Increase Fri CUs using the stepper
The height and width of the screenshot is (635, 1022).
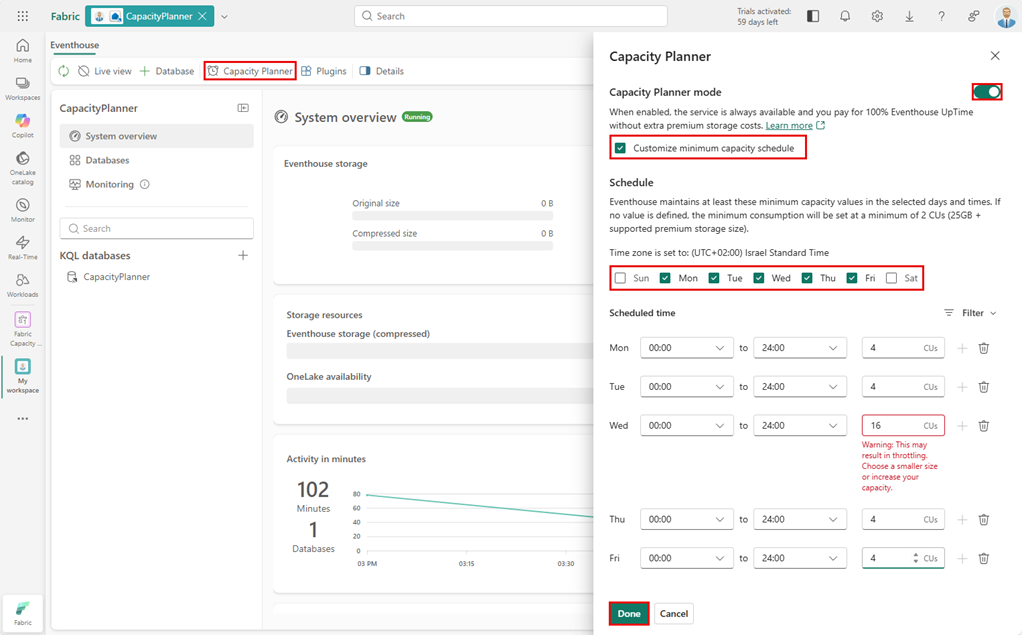coord(916,554)
